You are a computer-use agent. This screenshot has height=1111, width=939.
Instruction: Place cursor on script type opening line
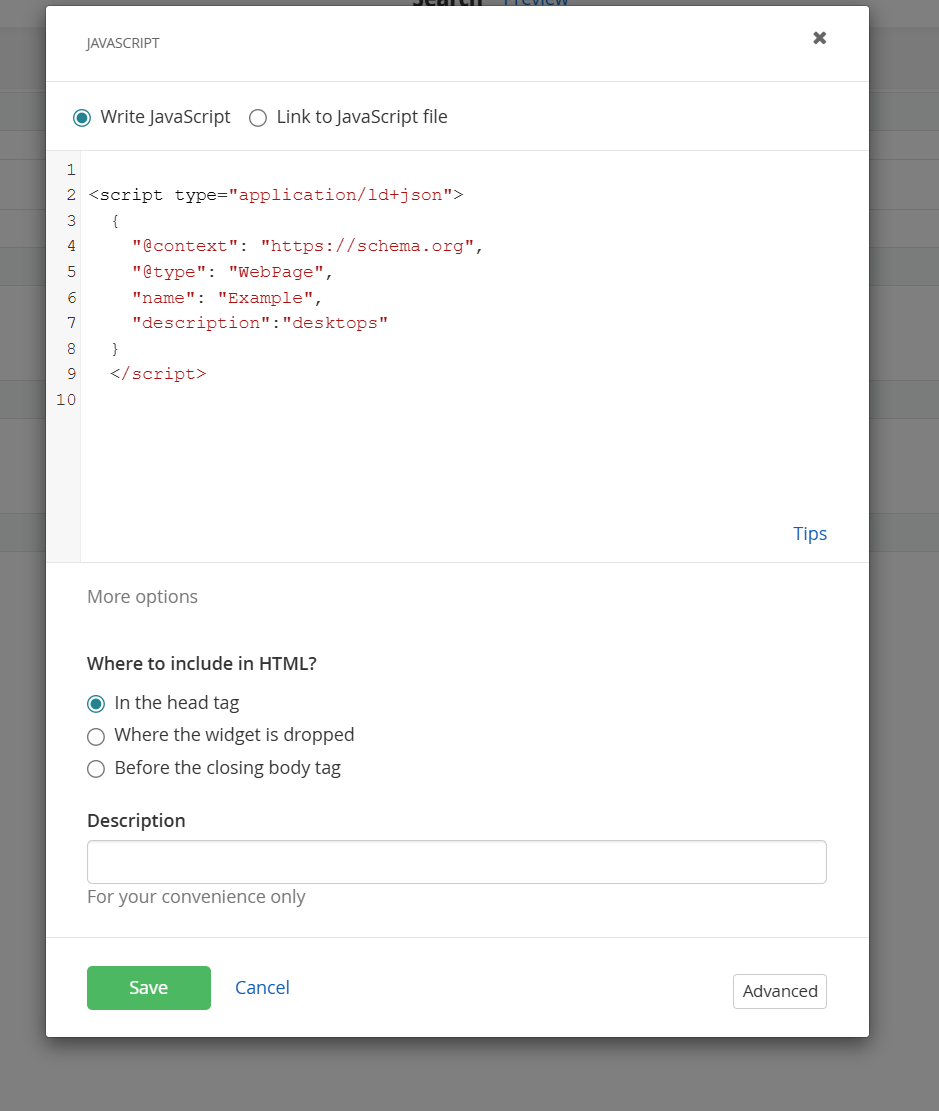point(276,195)
